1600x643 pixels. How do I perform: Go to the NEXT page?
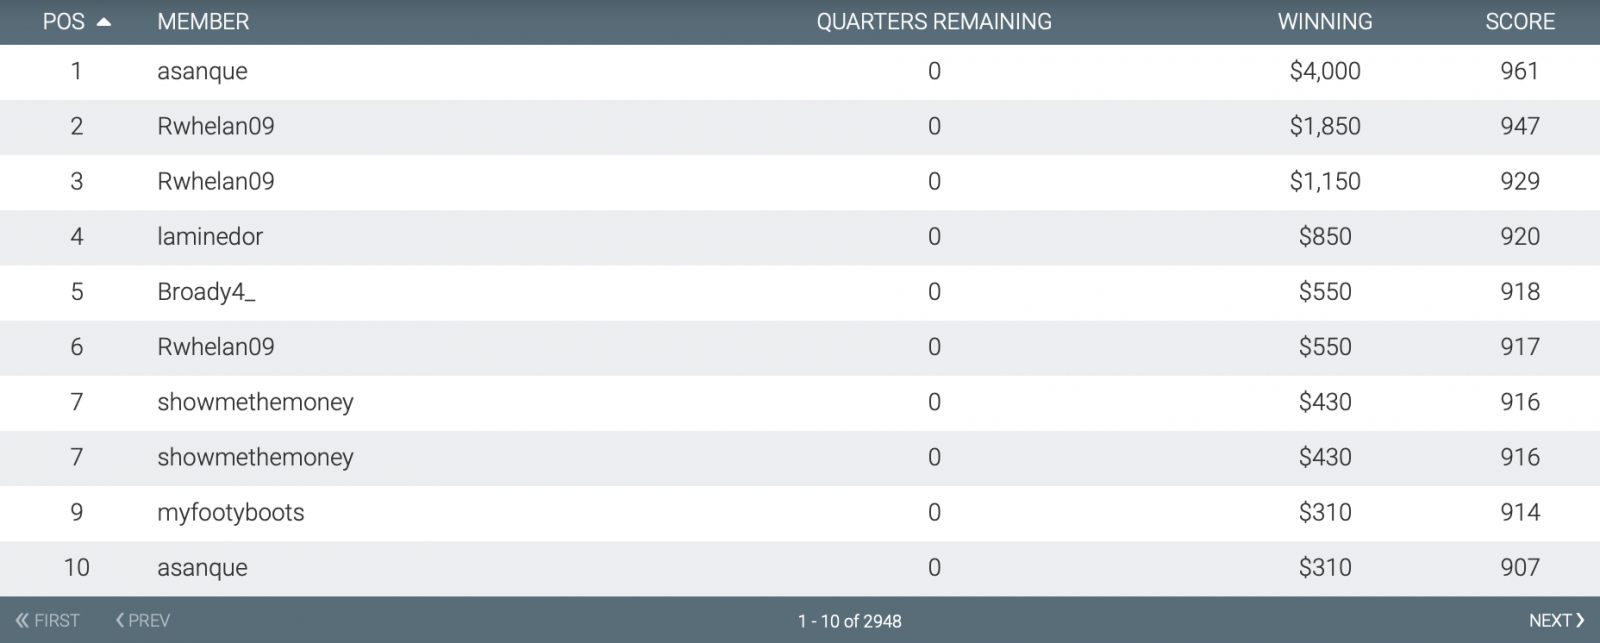(1557, 620)
